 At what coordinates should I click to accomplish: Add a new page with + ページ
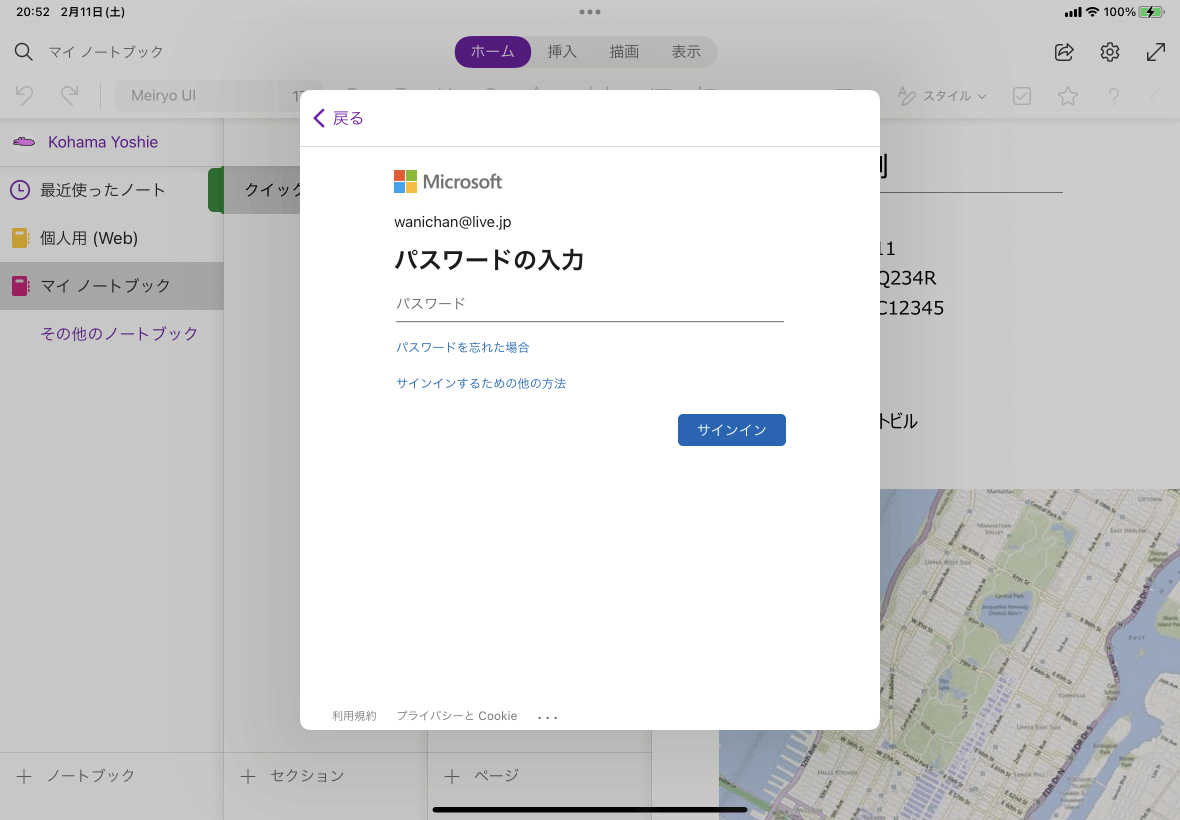[x=482, y=776]
